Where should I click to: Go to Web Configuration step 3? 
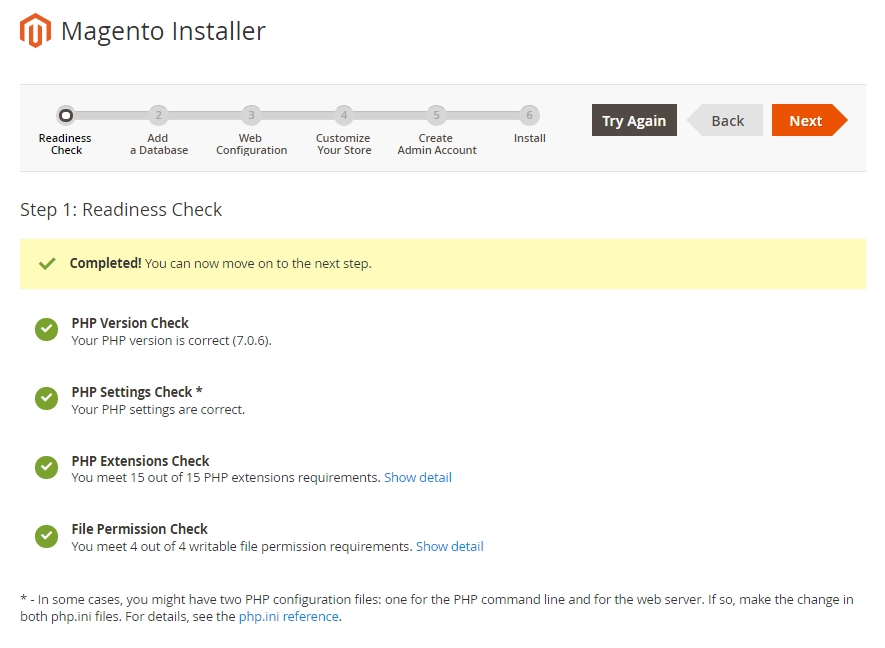pyautogui.click(x=251, y=115)
